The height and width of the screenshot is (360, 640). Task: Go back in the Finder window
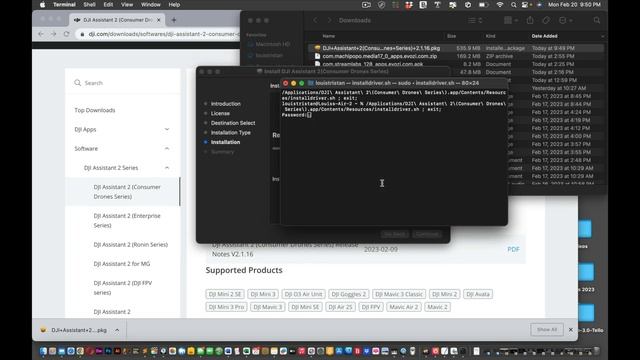coord(316,20)
